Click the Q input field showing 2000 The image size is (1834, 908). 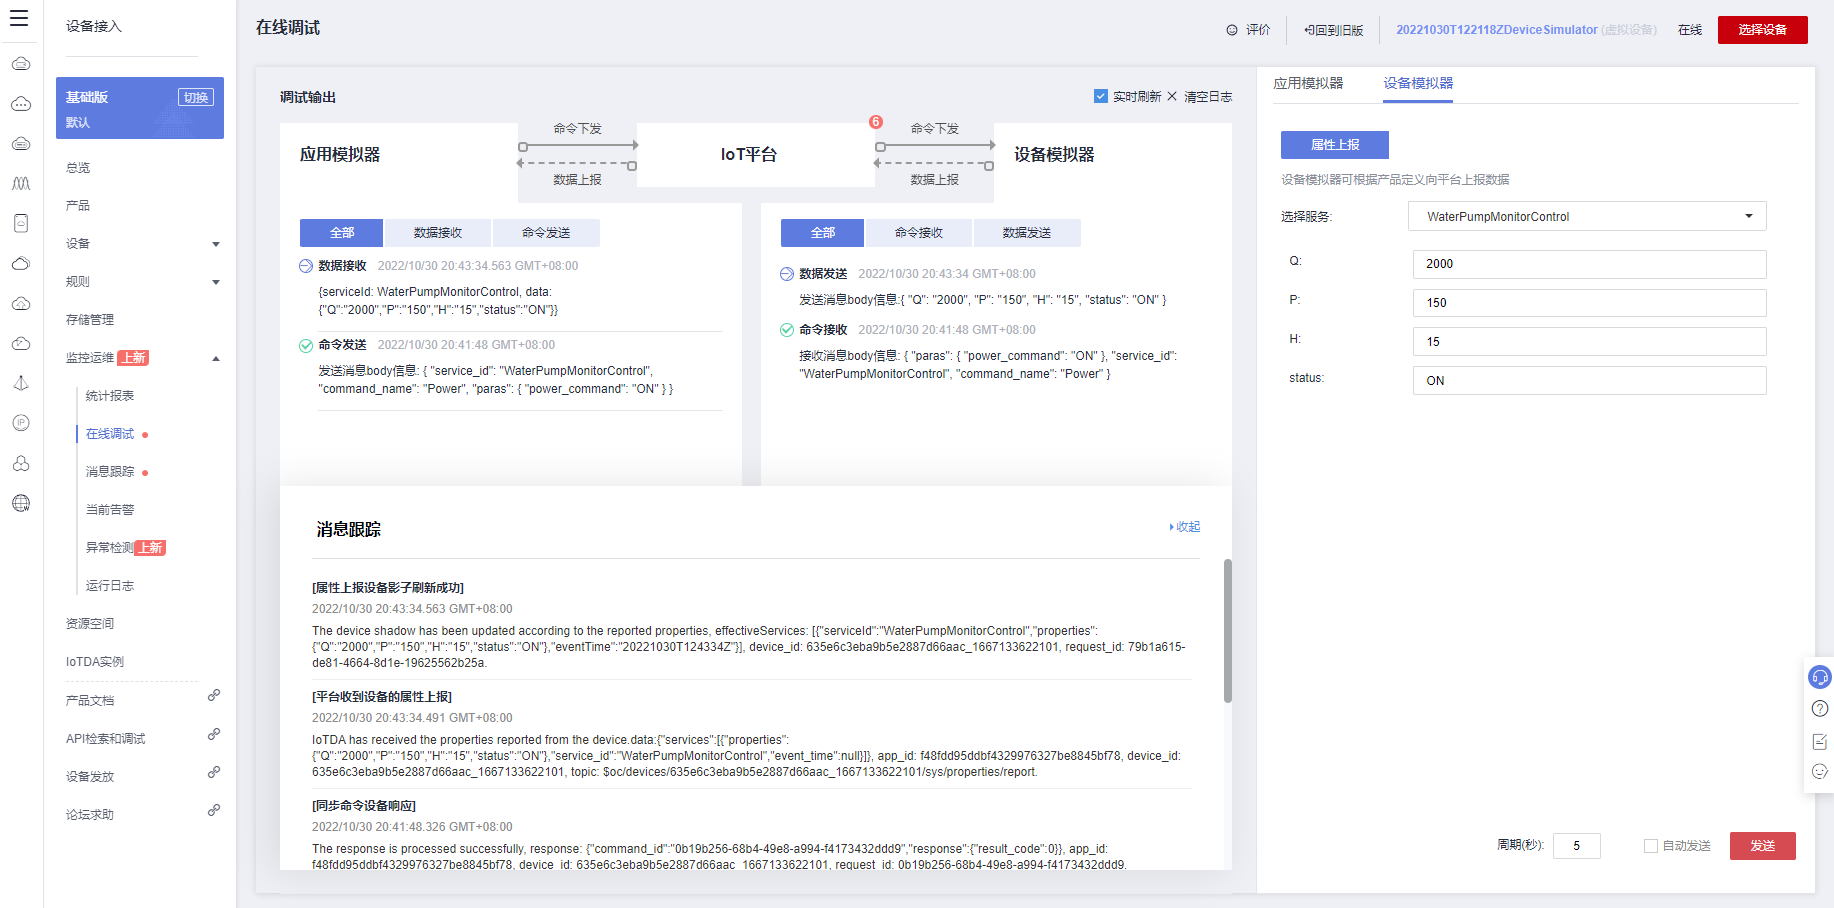(x=1590, y=264)
